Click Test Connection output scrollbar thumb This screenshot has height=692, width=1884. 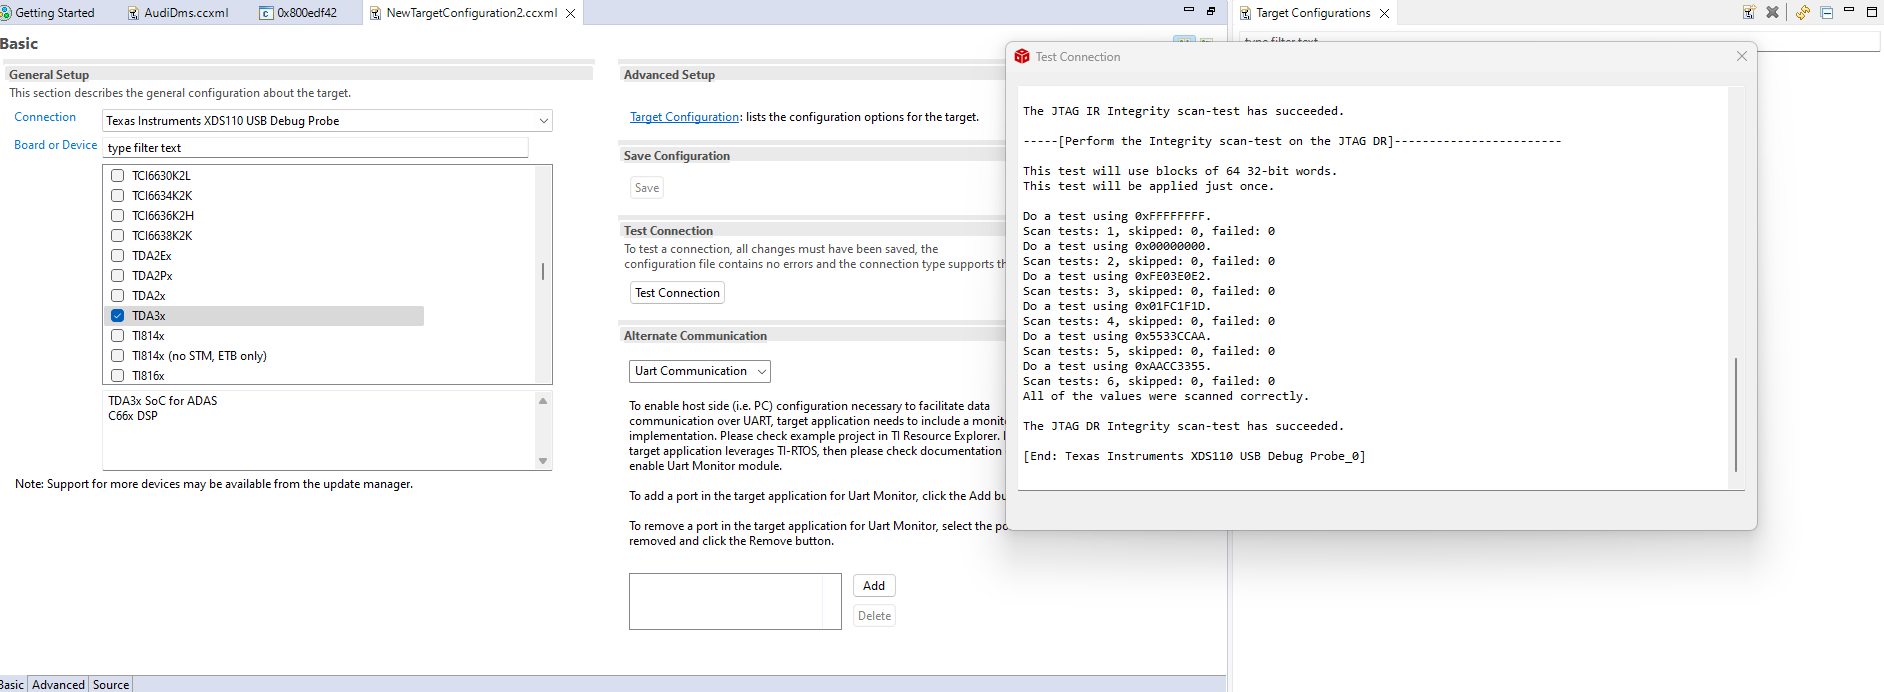[x=1736, y=414]
